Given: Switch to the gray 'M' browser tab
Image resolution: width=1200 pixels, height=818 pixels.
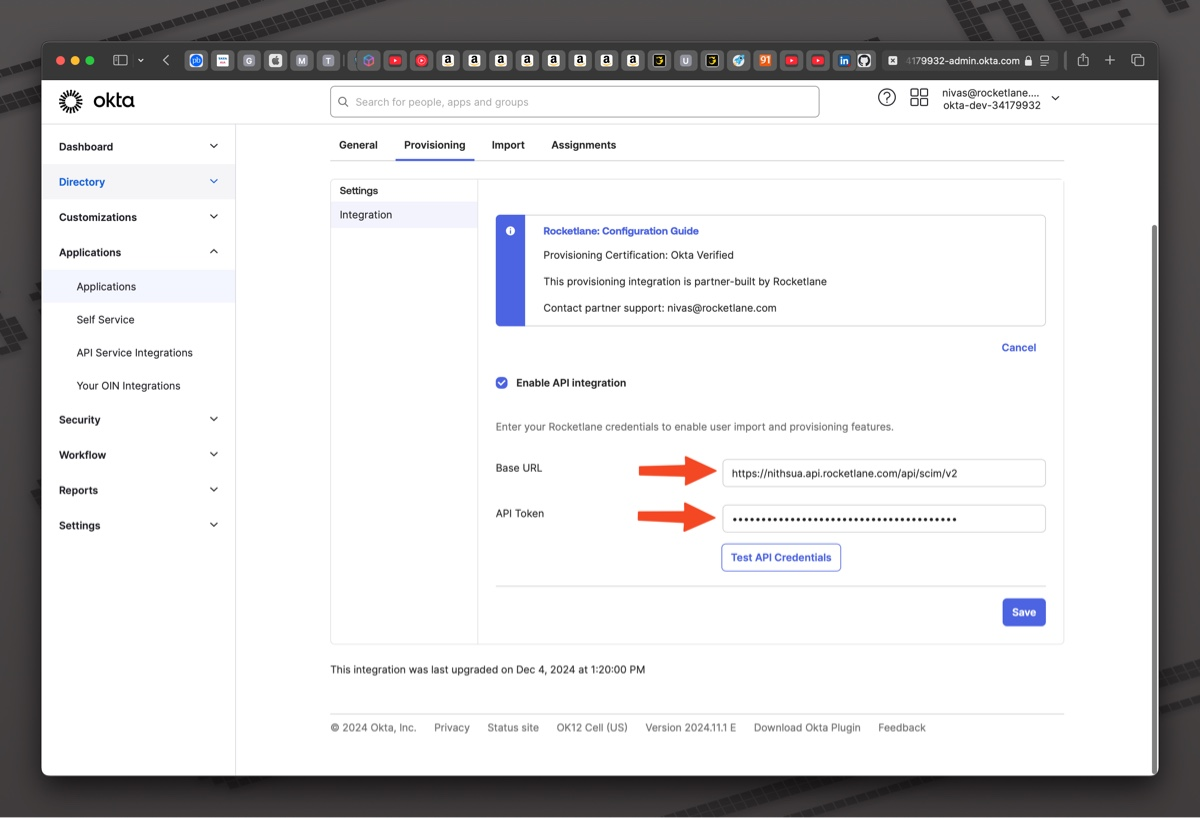Looking at the screenshot, I should (x=302, y=60).
